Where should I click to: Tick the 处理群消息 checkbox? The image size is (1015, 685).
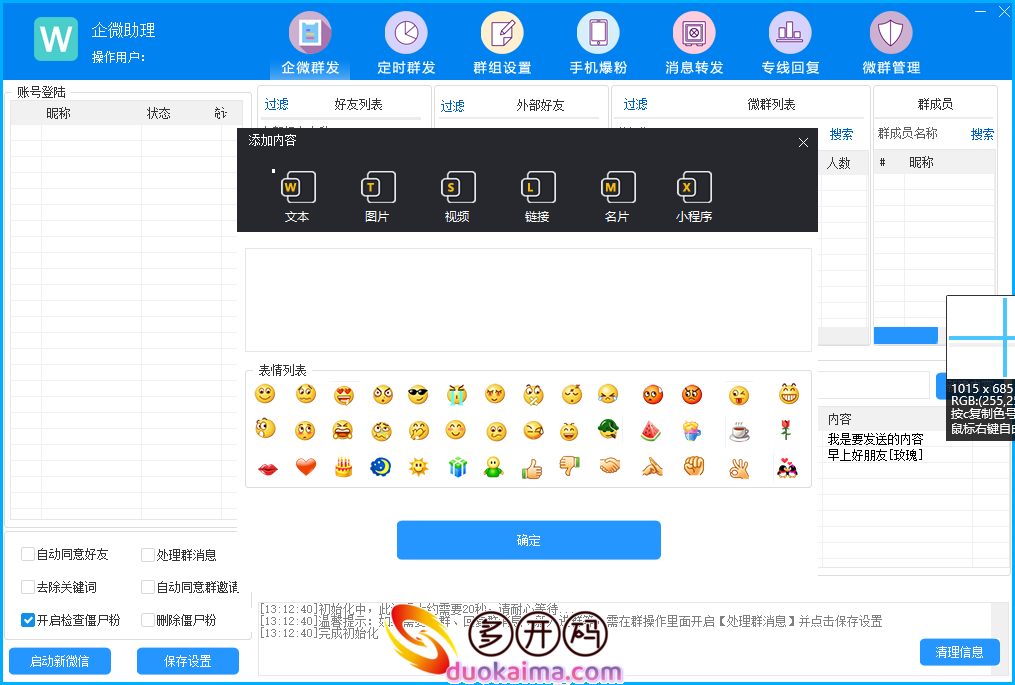click(x=148, y=555)
